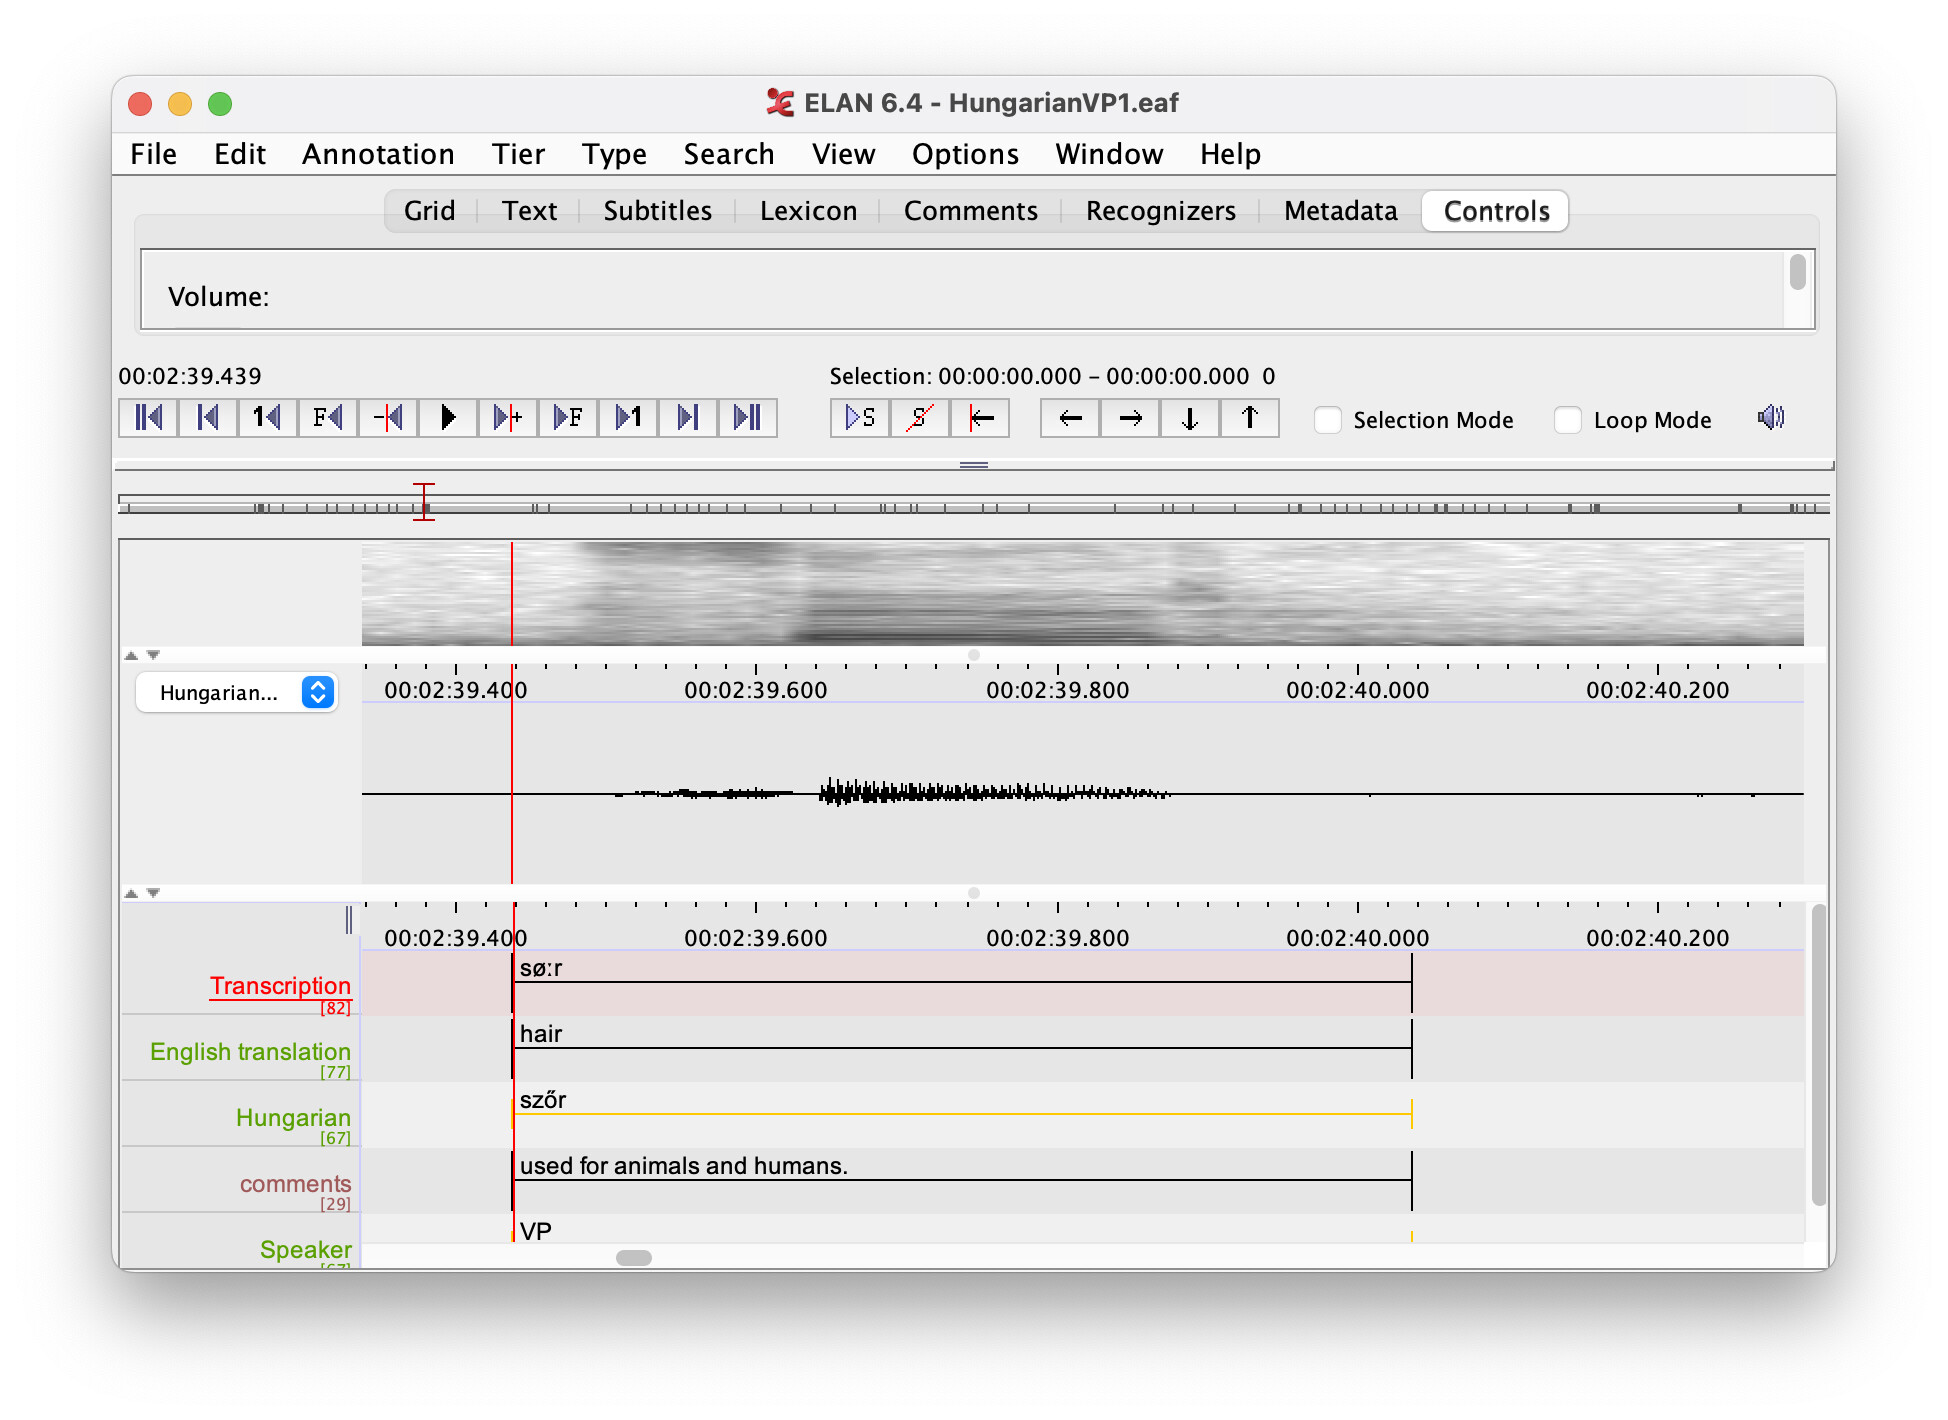Select the Controls tab
Screen dimensions: 1948x1420
click(1496, 211)
